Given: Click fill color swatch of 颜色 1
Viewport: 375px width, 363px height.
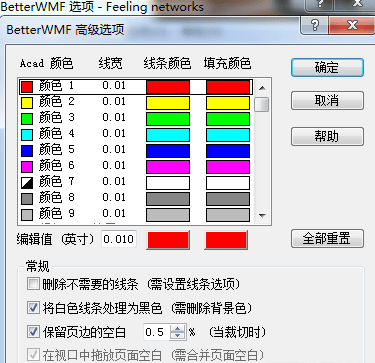Looking at the screenshot, I should pyautogui.click(x=228, y=87).
